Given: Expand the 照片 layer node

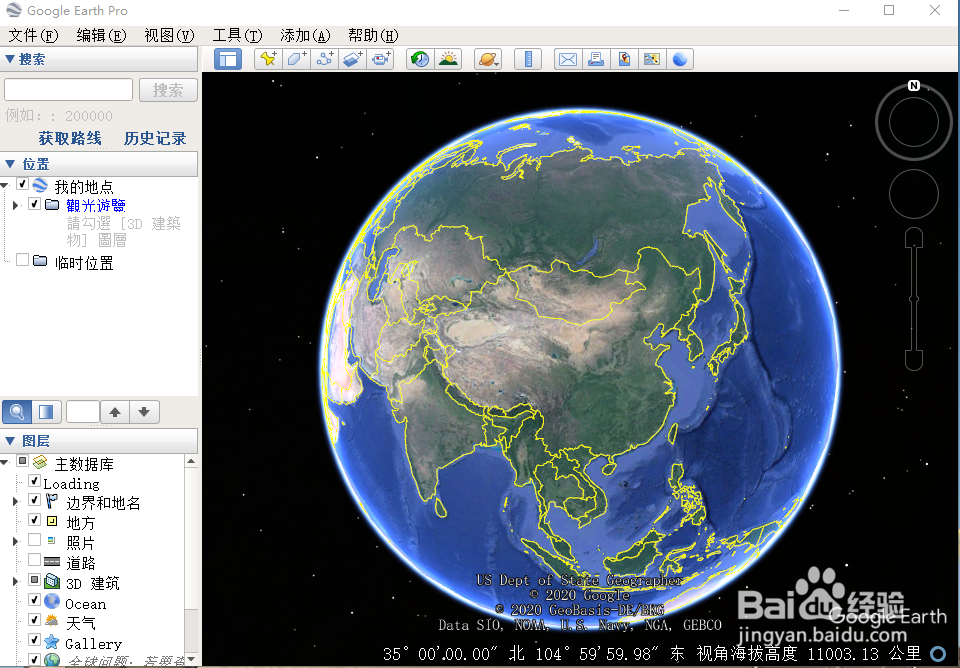Looking at the screenshot, I should point(16,541).
